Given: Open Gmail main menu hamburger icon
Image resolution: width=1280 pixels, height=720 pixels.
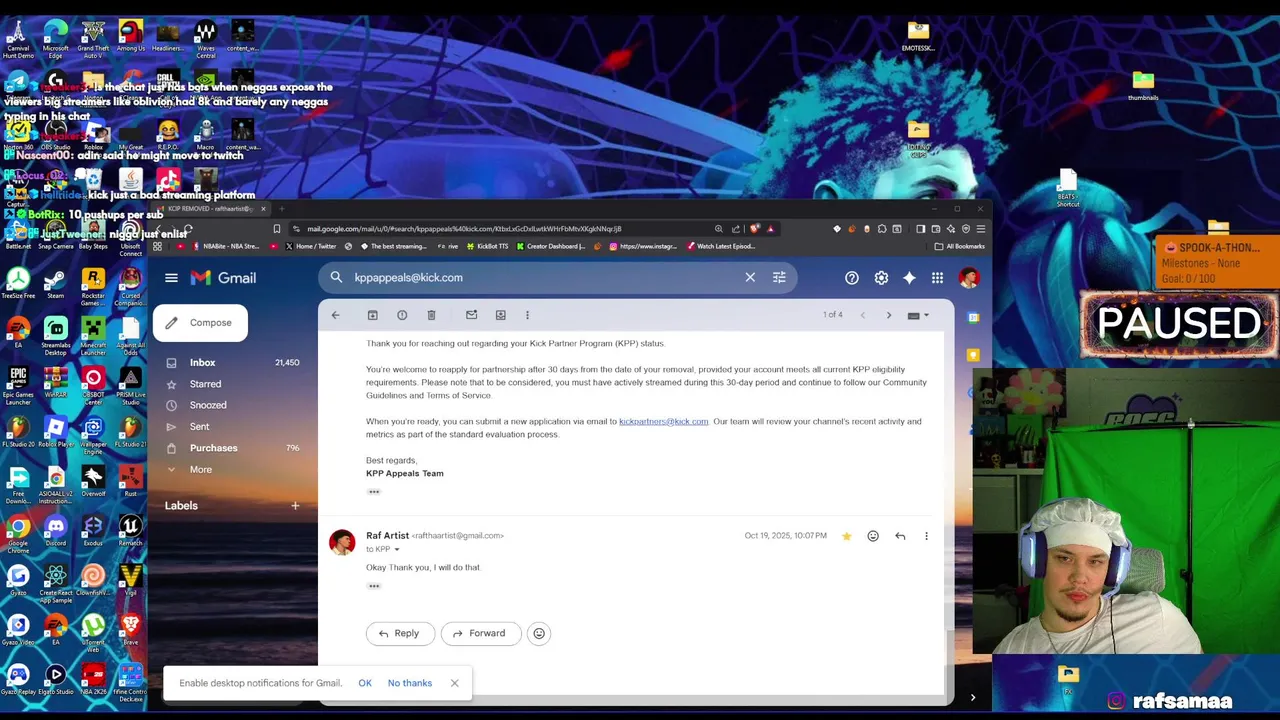Looking at the screenshot, I should pos(171,278).
